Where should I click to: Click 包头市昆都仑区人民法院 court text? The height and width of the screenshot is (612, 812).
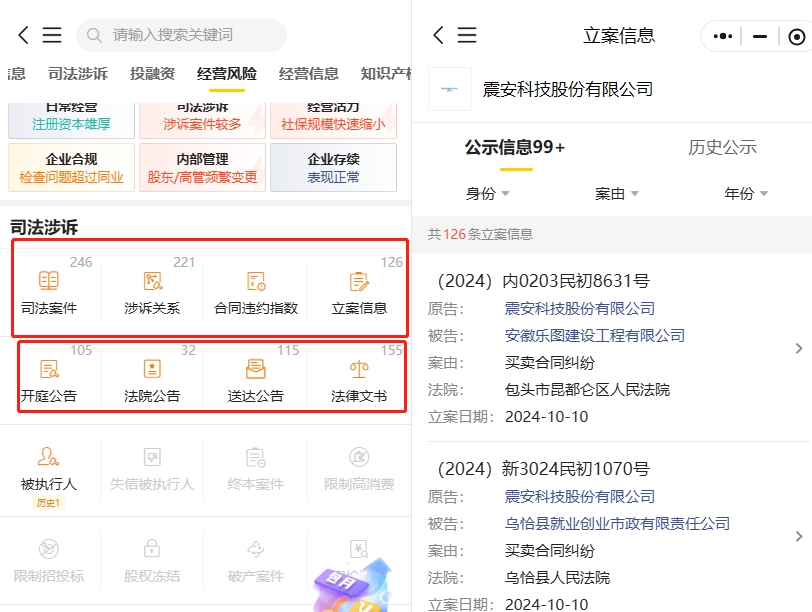(587, 389)
